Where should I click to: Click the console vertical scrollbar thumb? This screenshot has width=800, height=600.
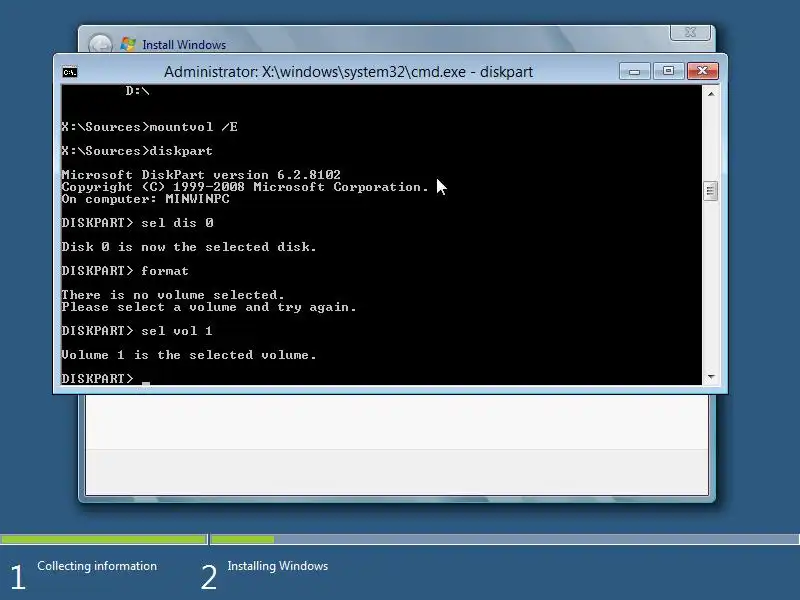(x=711, y=191)
